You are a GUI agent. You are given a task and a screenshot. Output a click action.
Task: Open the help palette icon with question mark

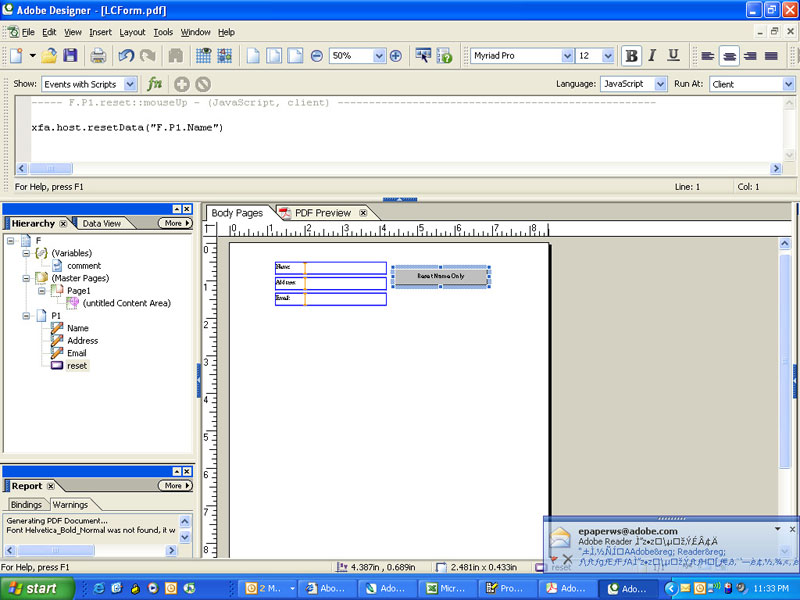(x=444, y=56)
